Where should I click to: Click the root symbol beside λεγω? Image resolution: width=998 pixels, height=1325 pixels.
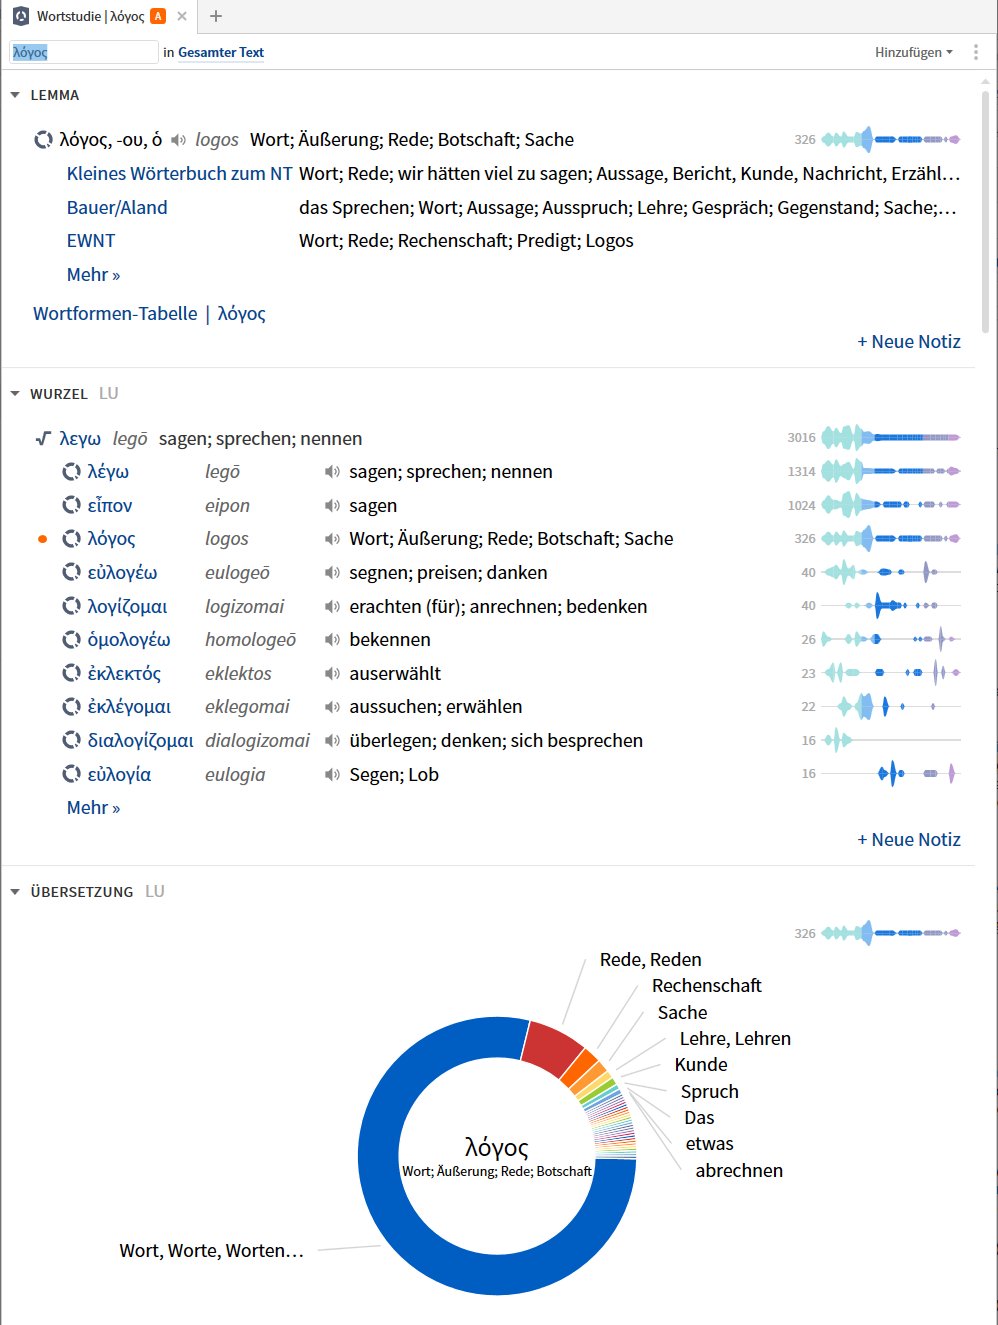[x=43, y=438]
